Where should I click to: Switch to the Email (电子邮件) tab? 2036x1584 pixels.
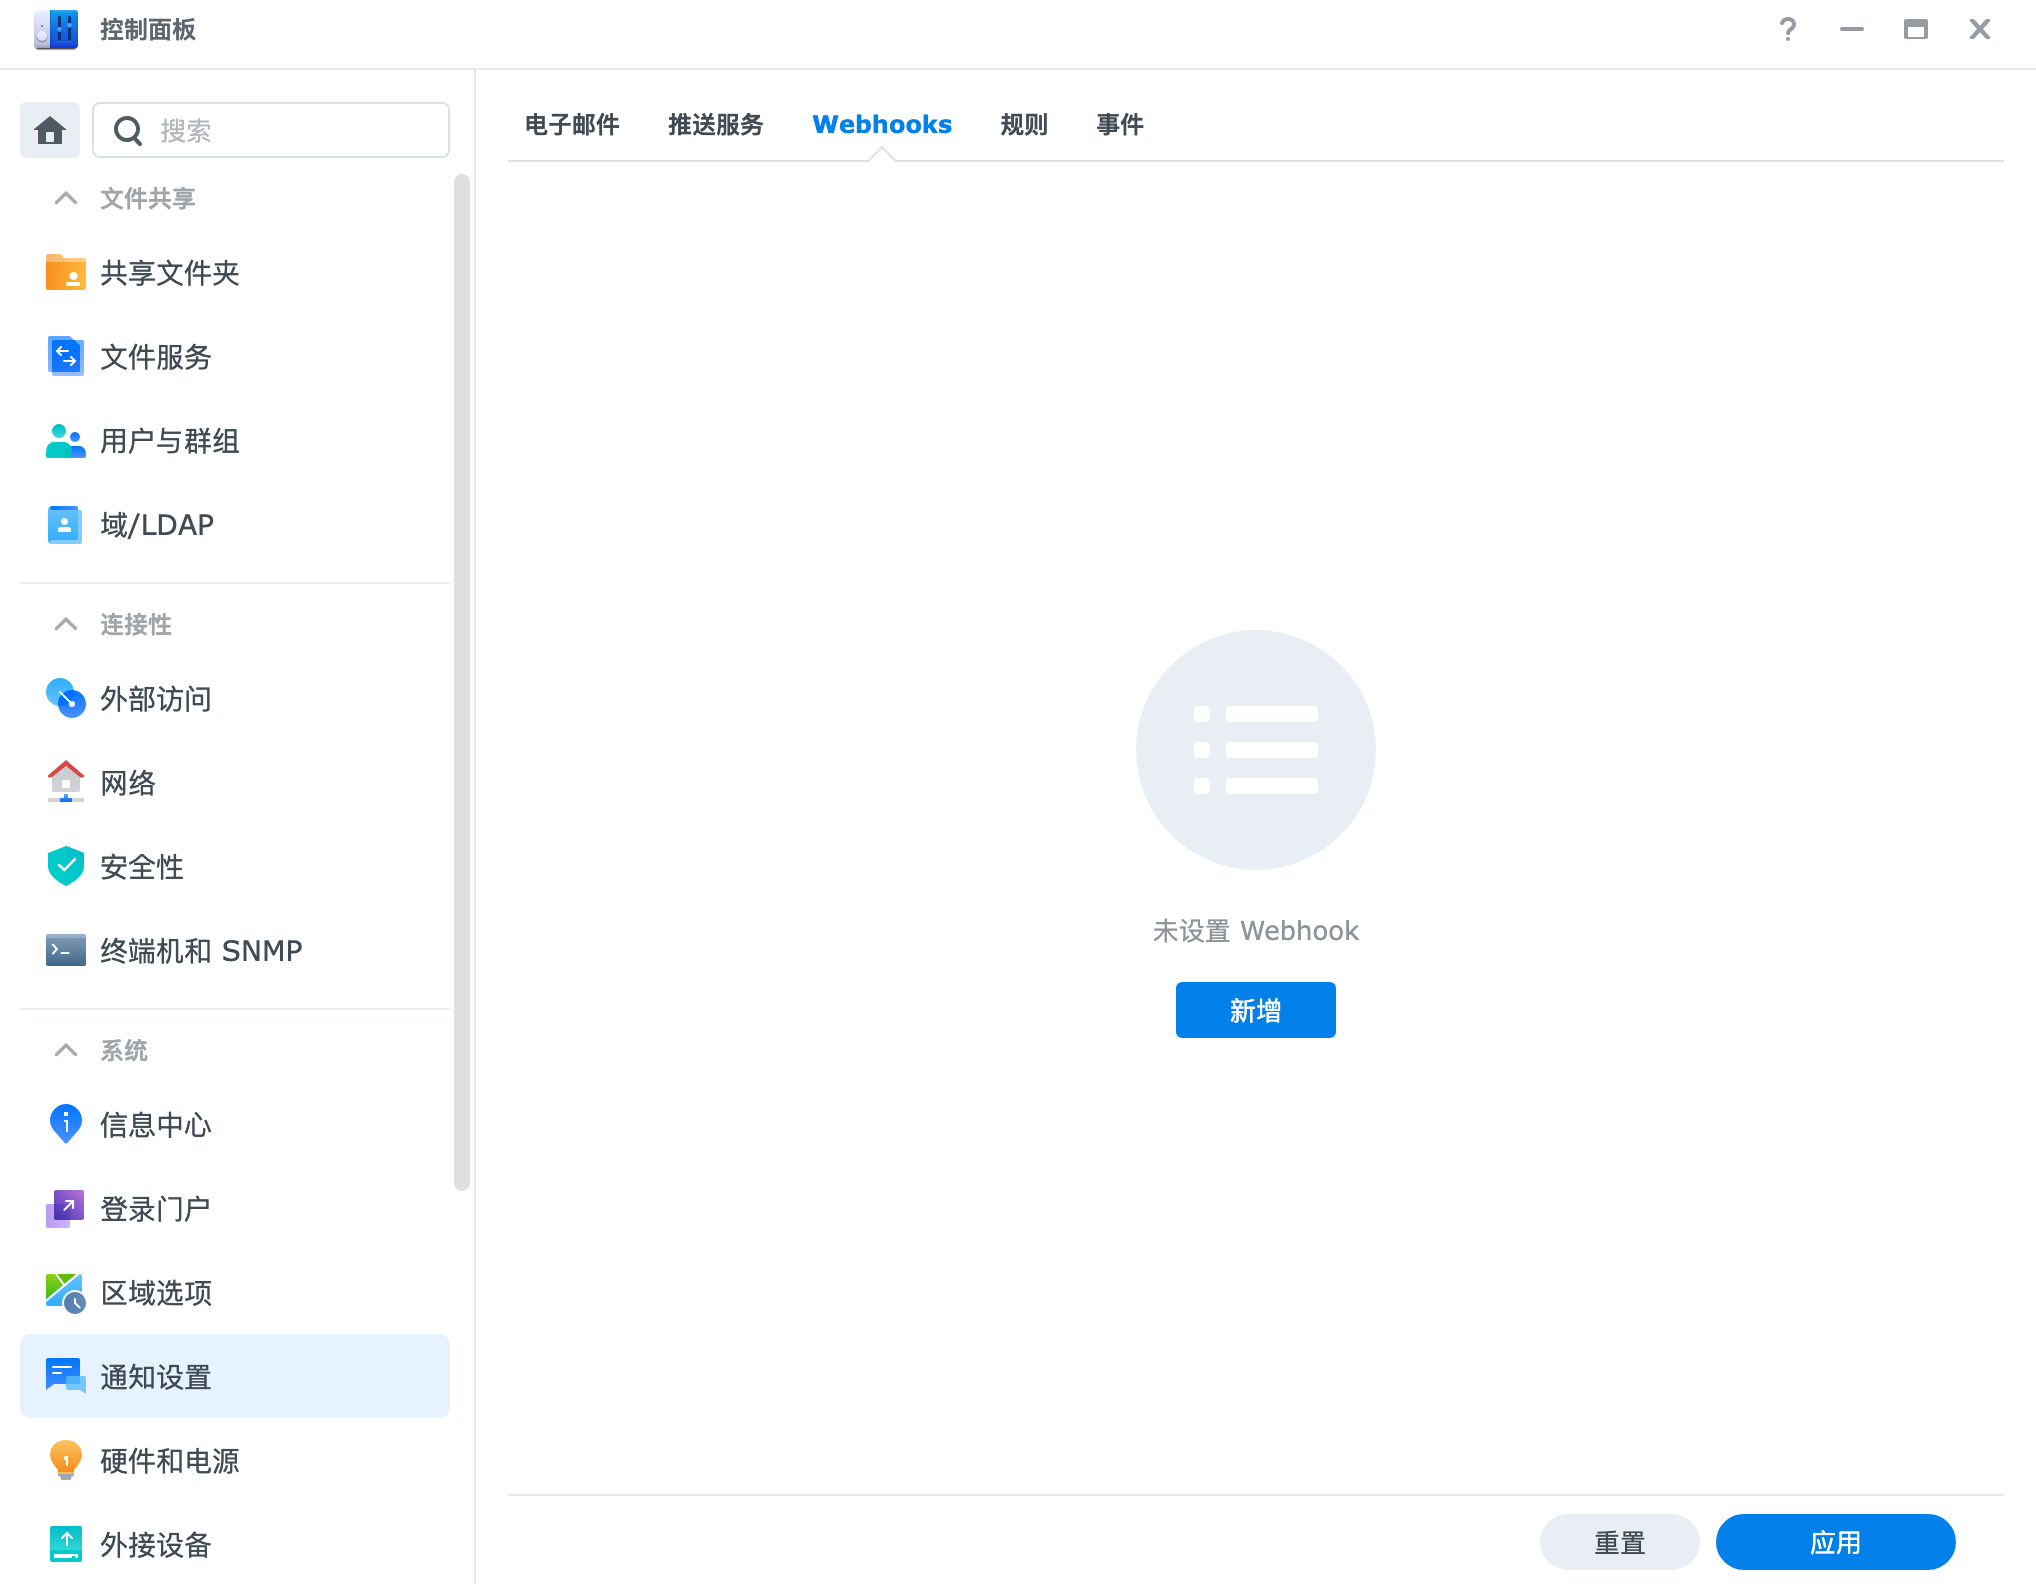[x=572, y=124]
